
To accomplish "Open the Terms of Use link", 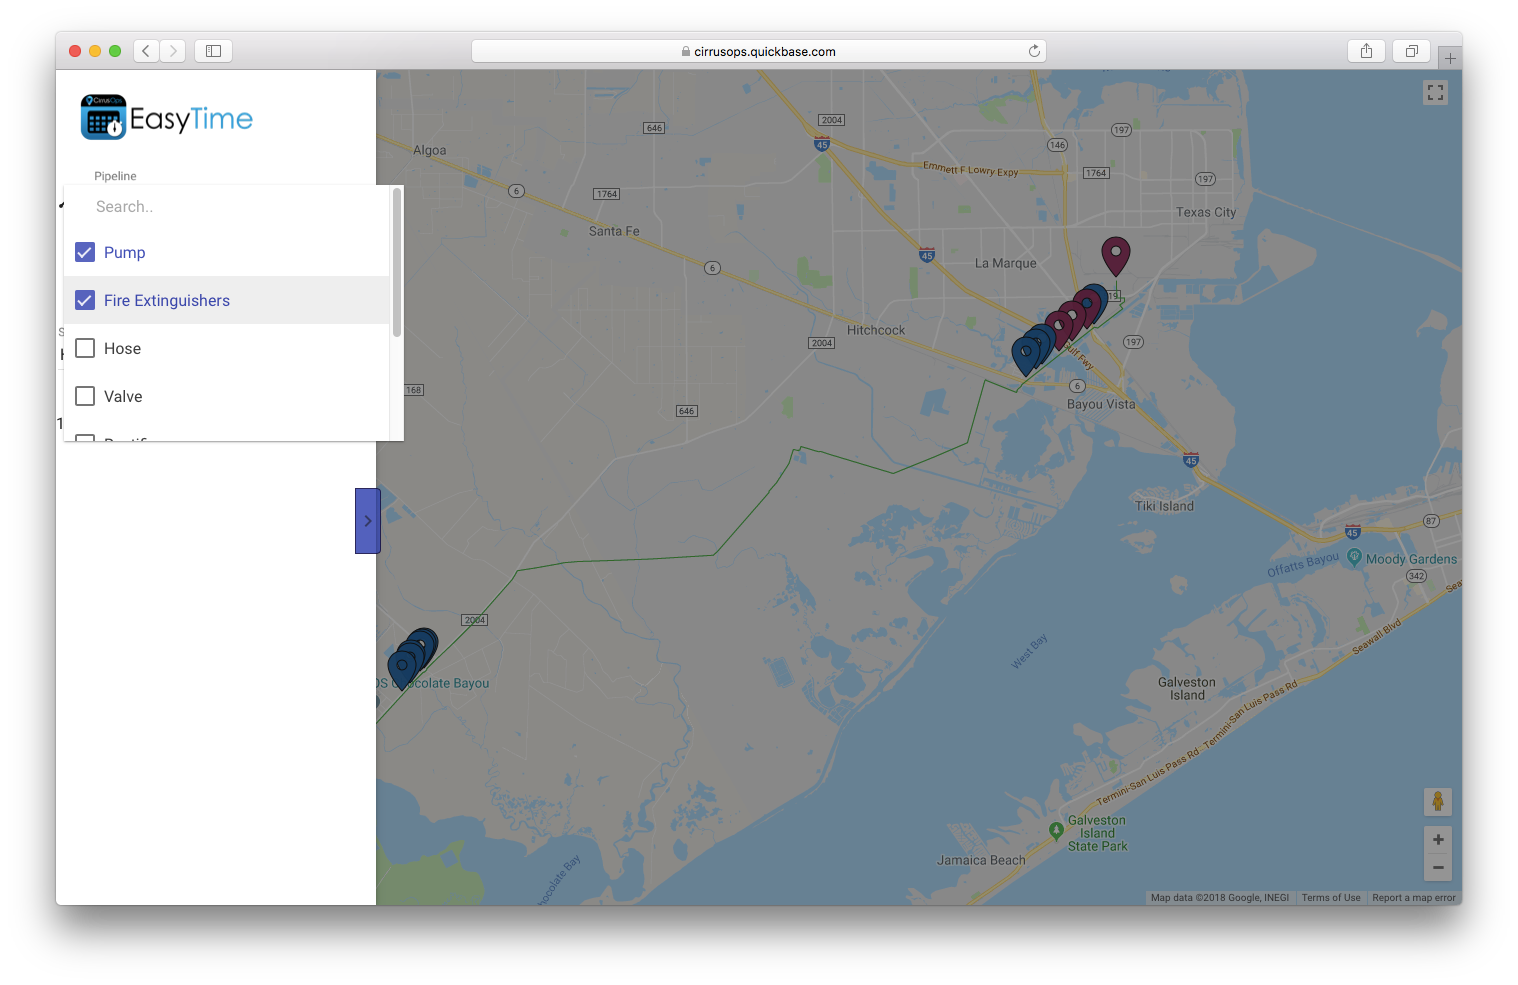I will coord(1330,897).
